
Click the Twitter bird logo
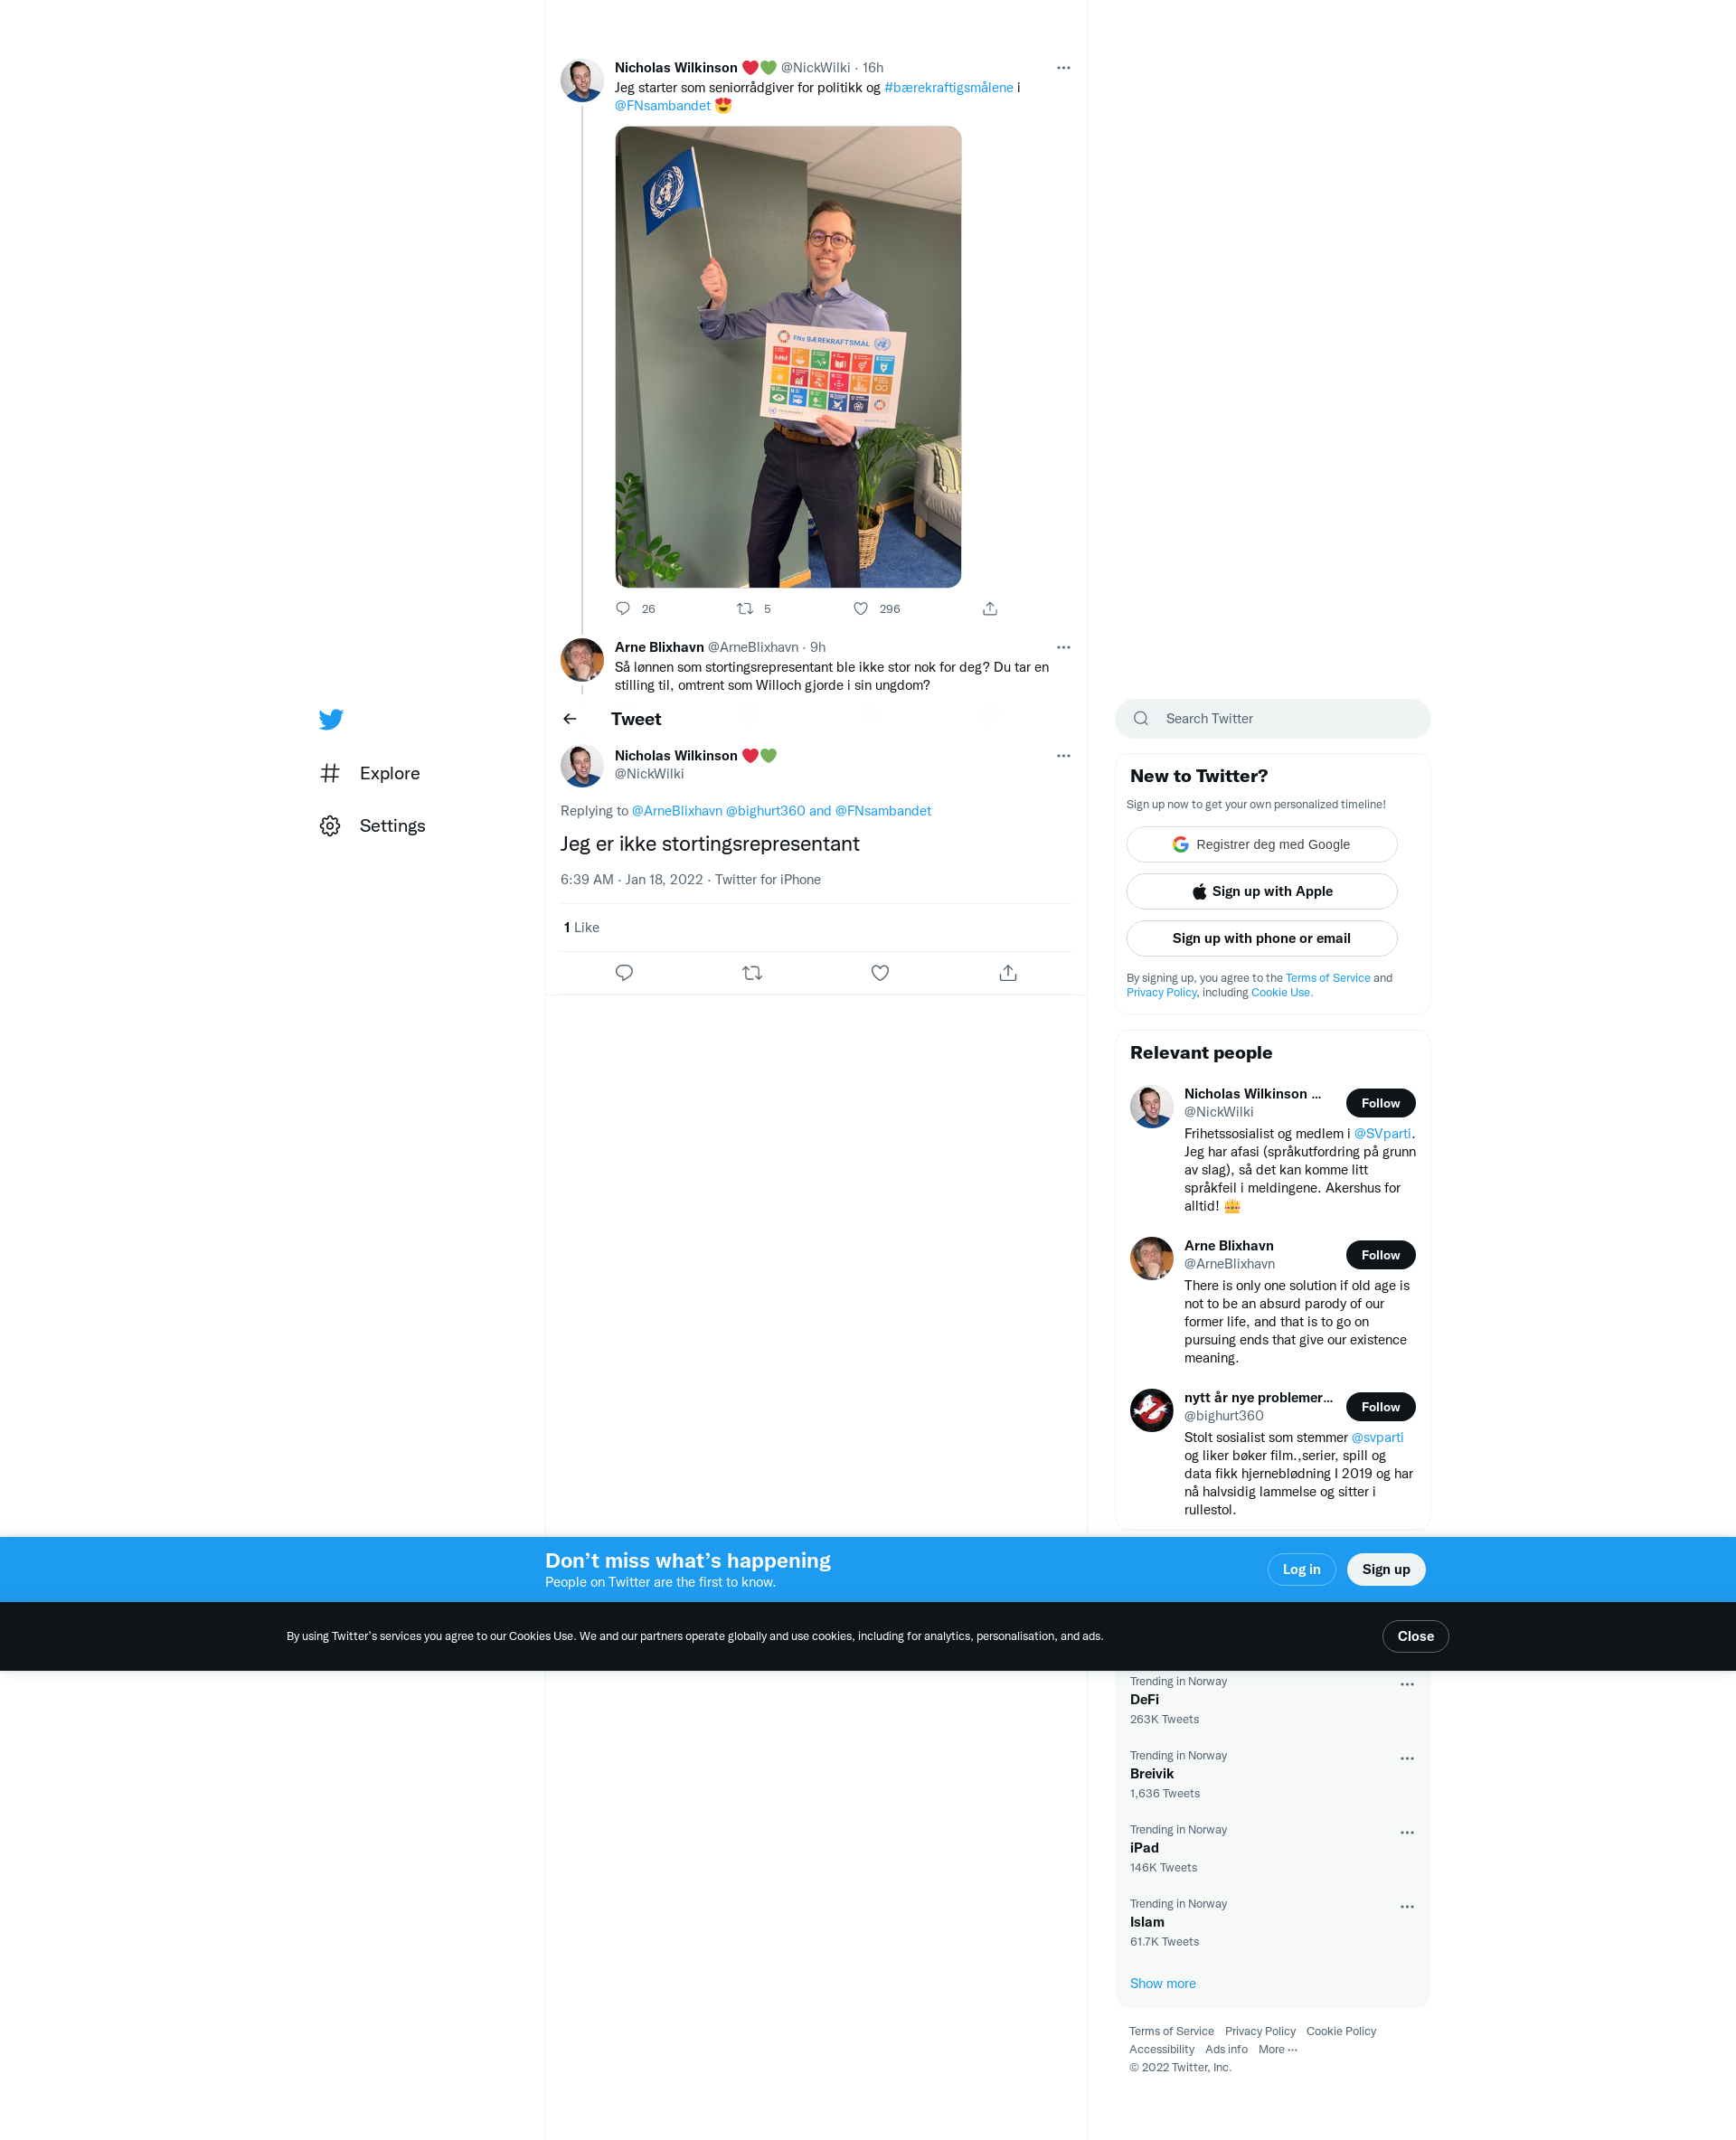click(331, 719)
